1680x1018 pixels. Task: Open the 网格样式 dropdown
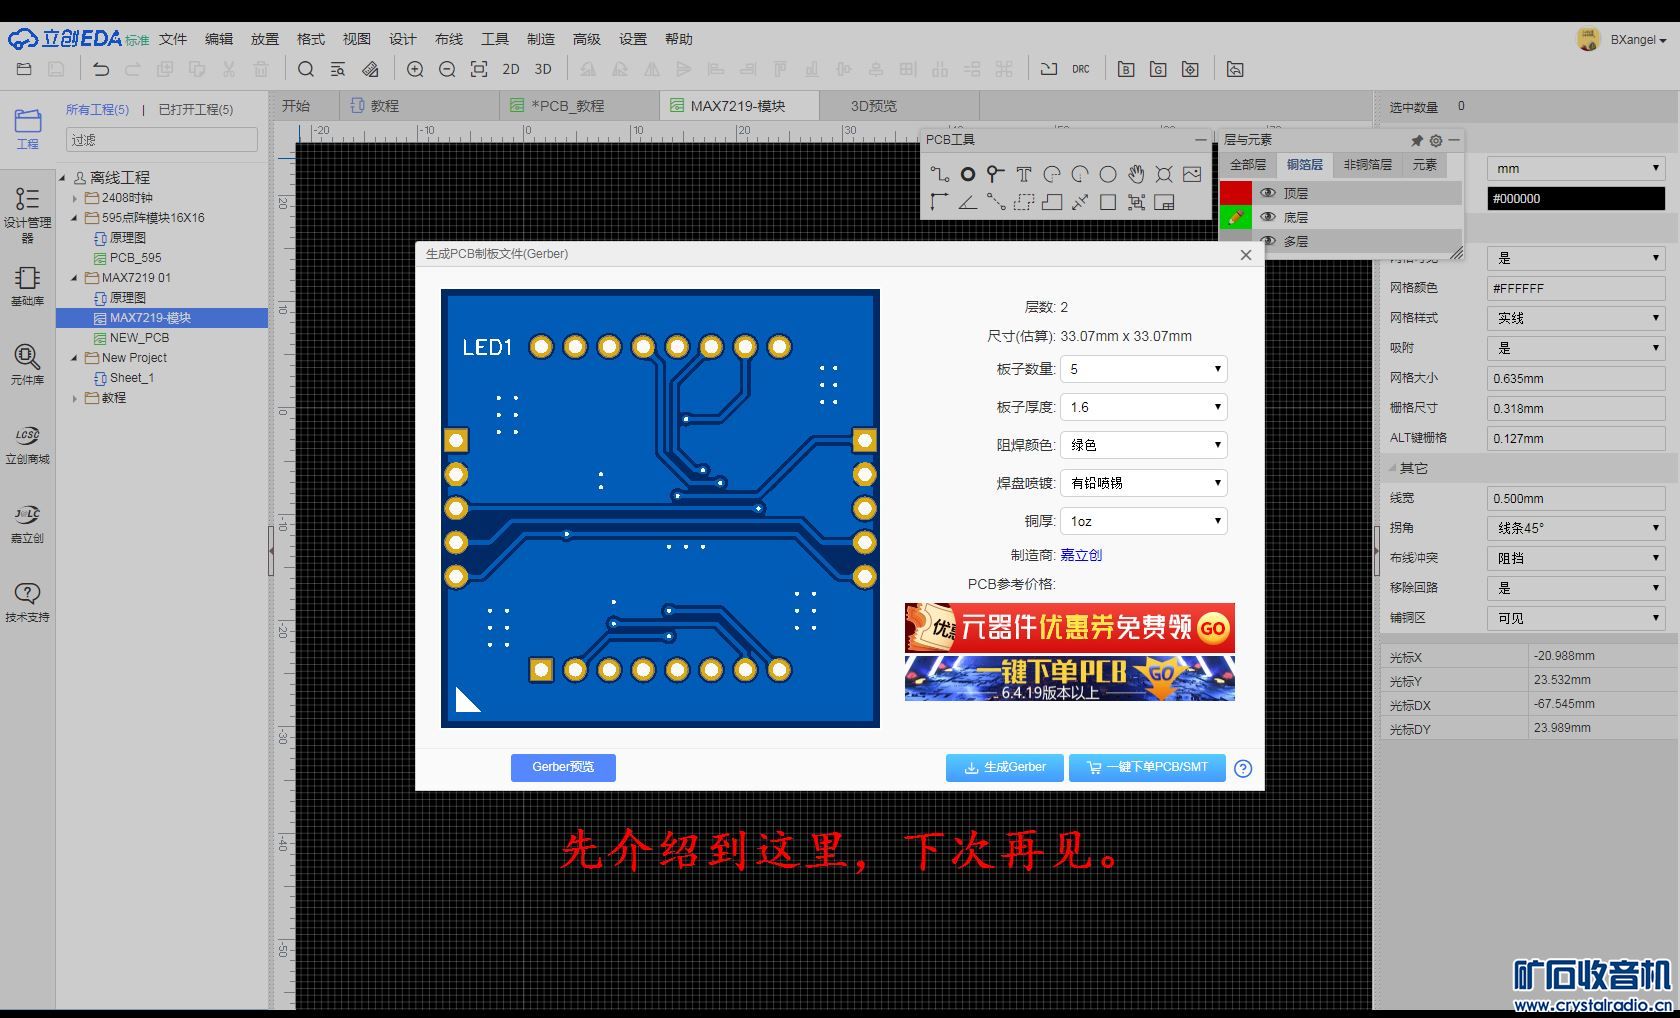(1576, 318)
